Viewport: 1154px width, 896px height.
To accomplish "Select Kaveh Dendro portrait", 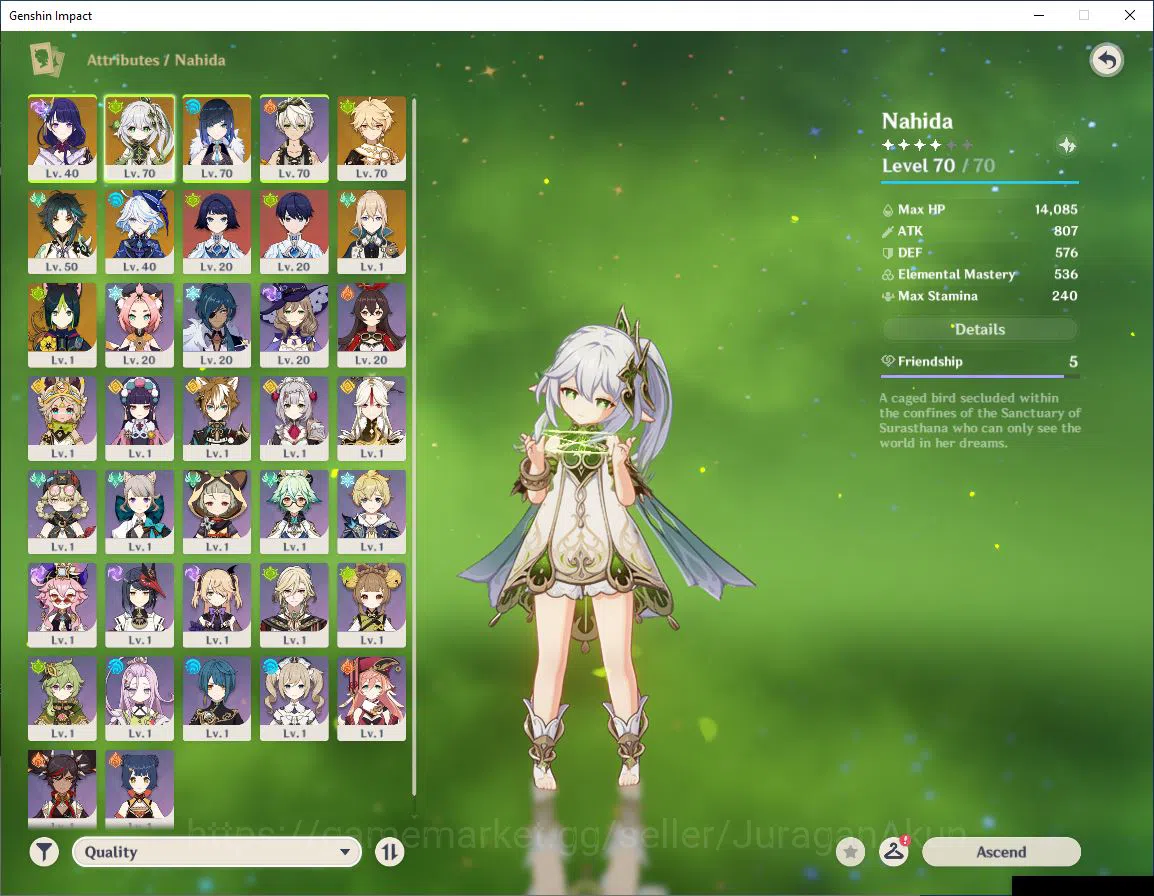I will (294, 606).
